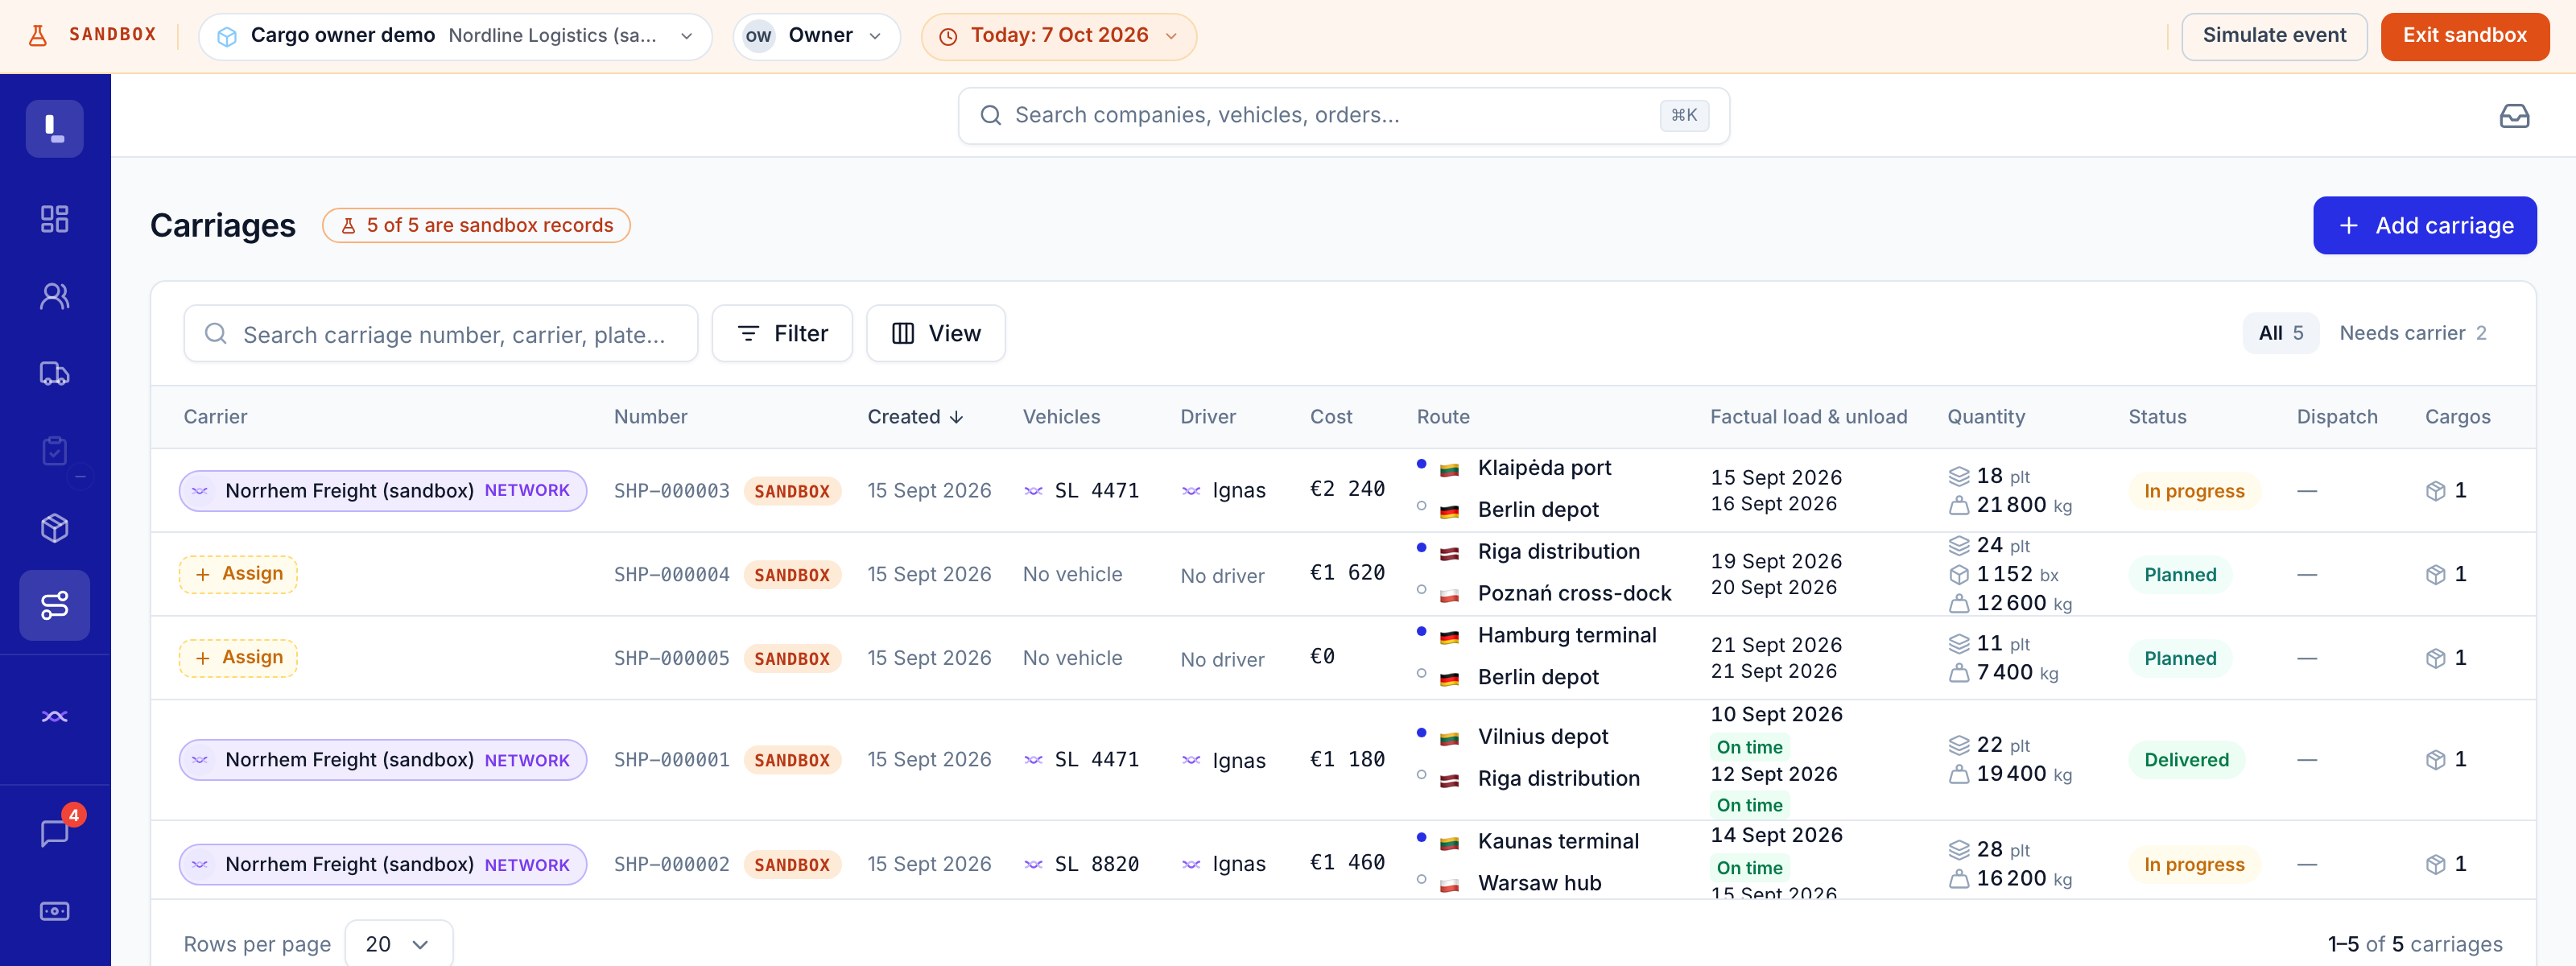This screenshot has width=2576, height=966.
Task: Change rows per page dropdown showing 20
Action: (x=398, y=944)
